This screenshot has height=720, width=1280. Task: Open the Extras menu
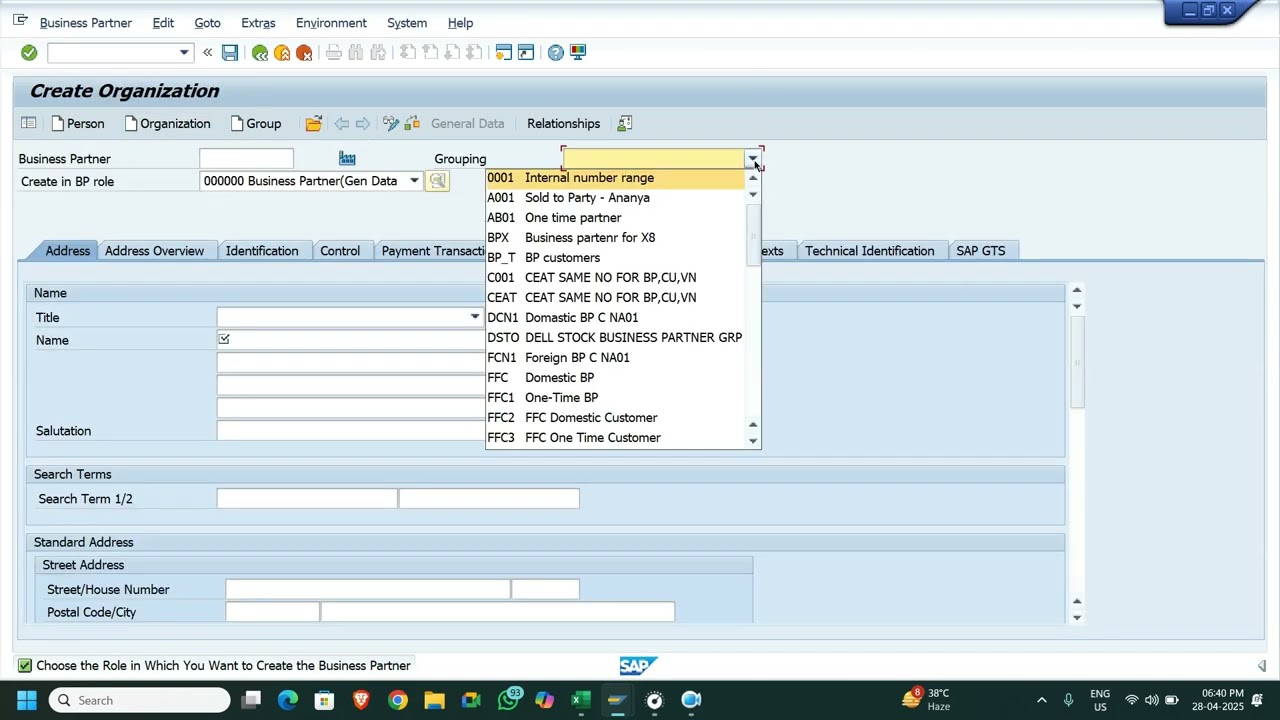pos(258,22)
